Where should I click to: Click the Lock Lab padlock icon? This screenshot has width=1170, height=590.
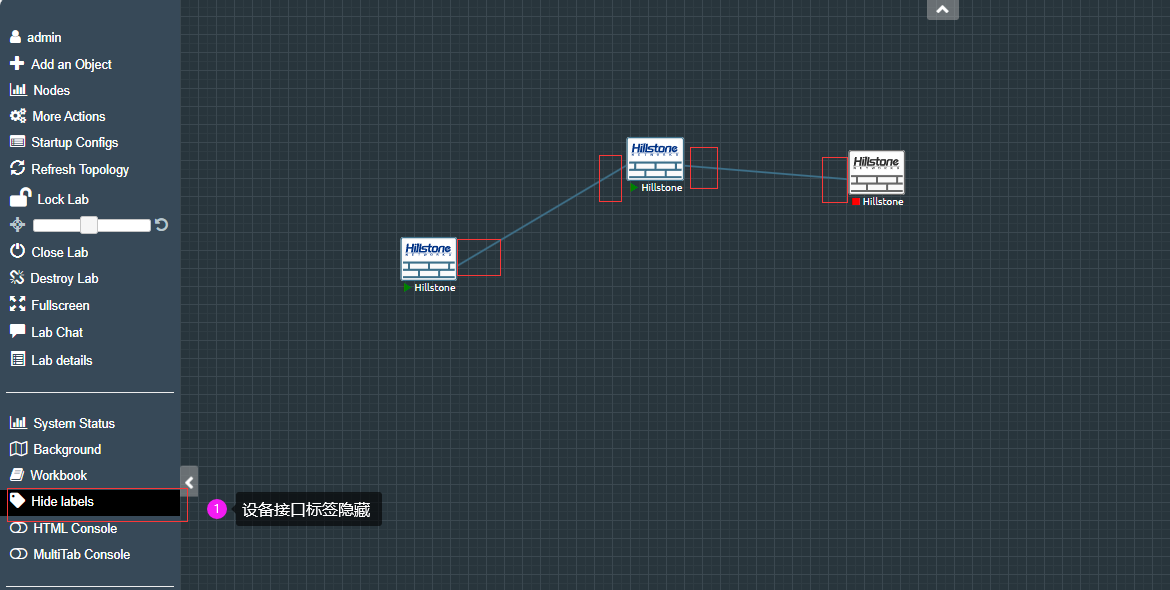tap(20, 198)
